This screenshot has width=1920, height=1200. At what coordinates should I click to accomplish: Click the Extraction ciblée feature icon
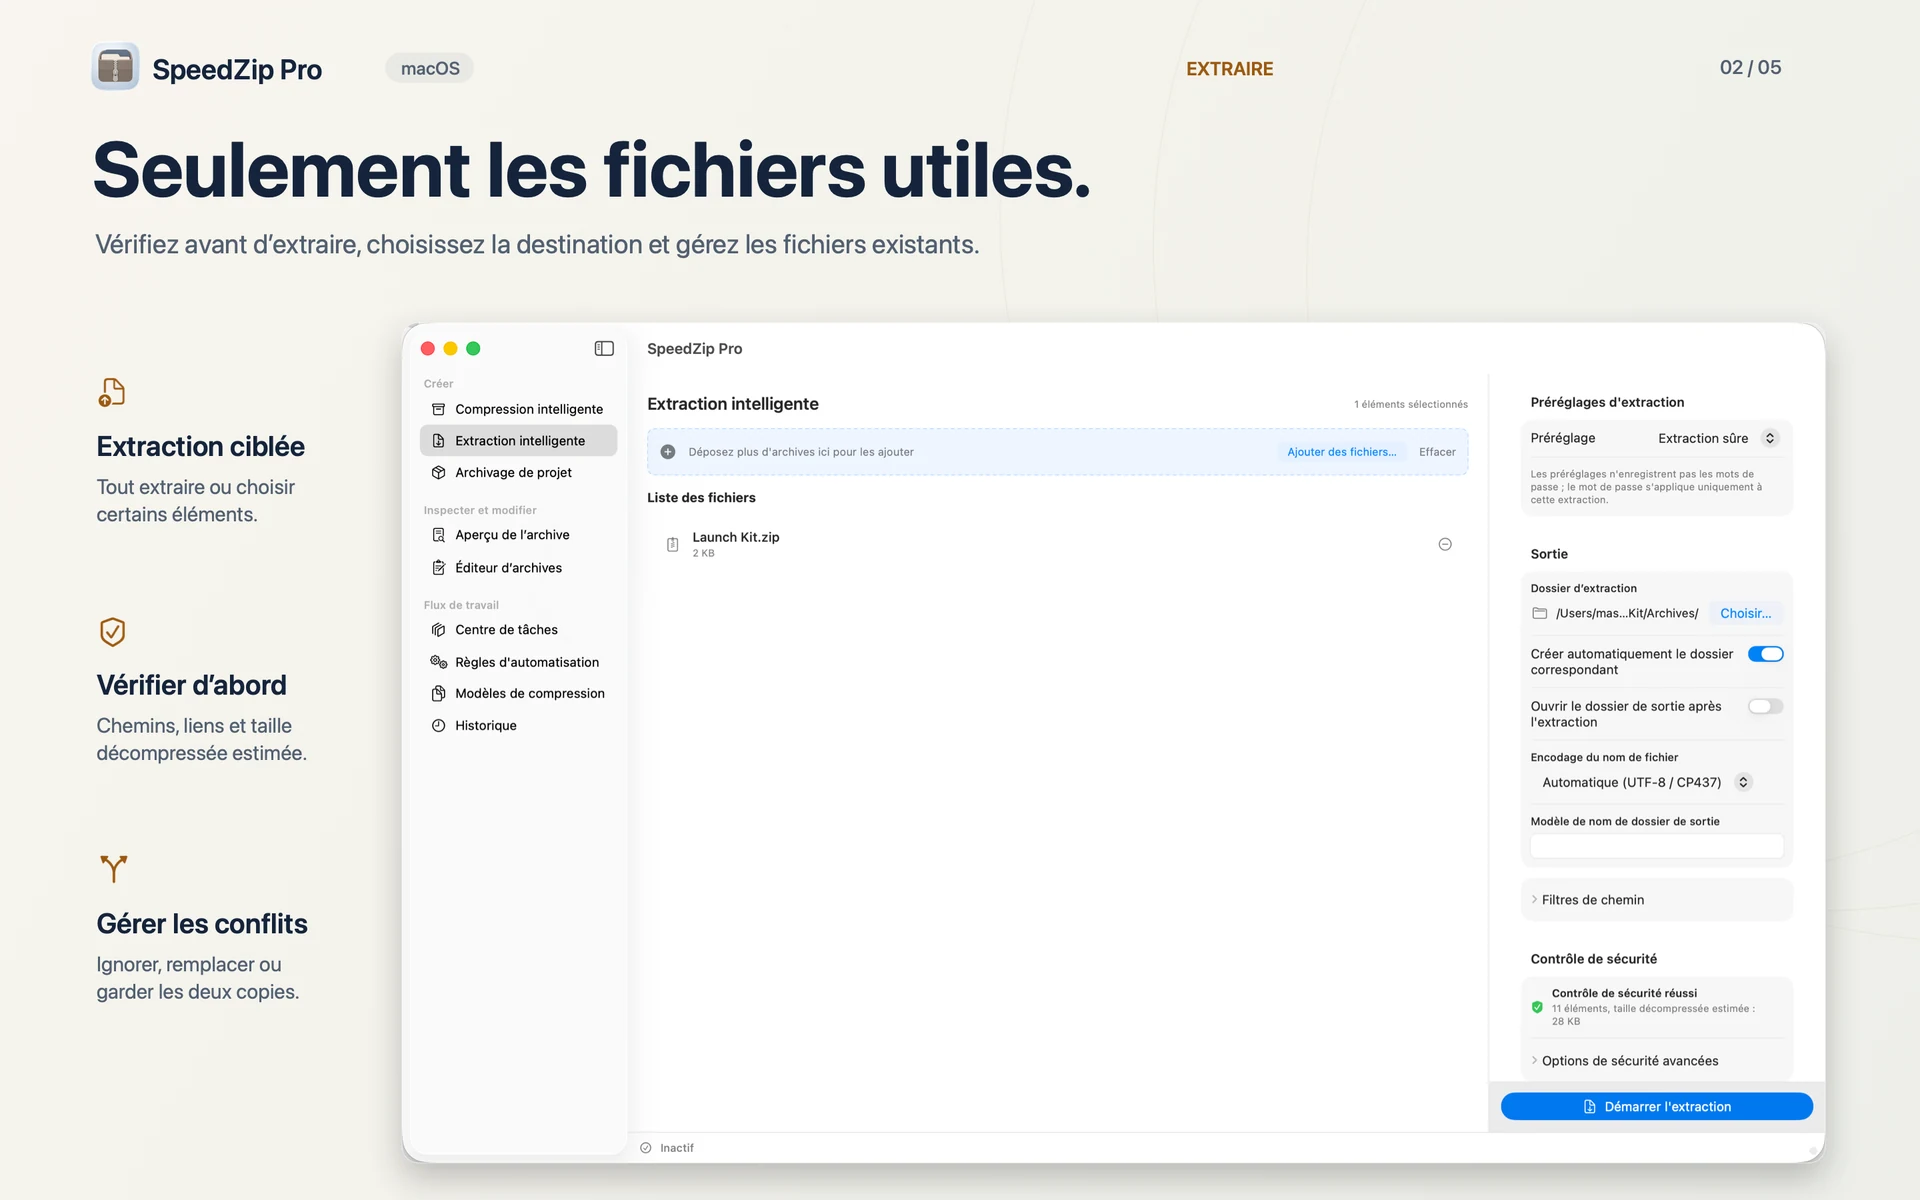pos(112,392)
